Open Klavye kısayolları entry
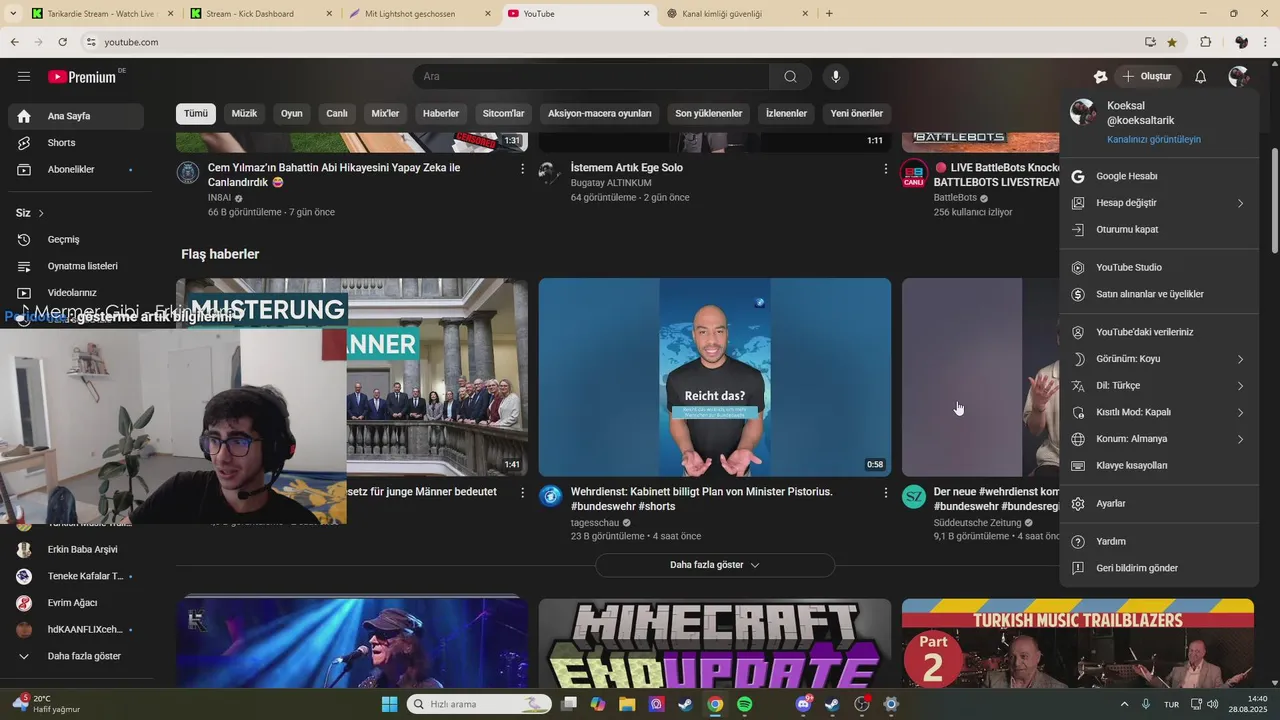The height and width of the screenshot is (720, 1280). coord(1159,465)
